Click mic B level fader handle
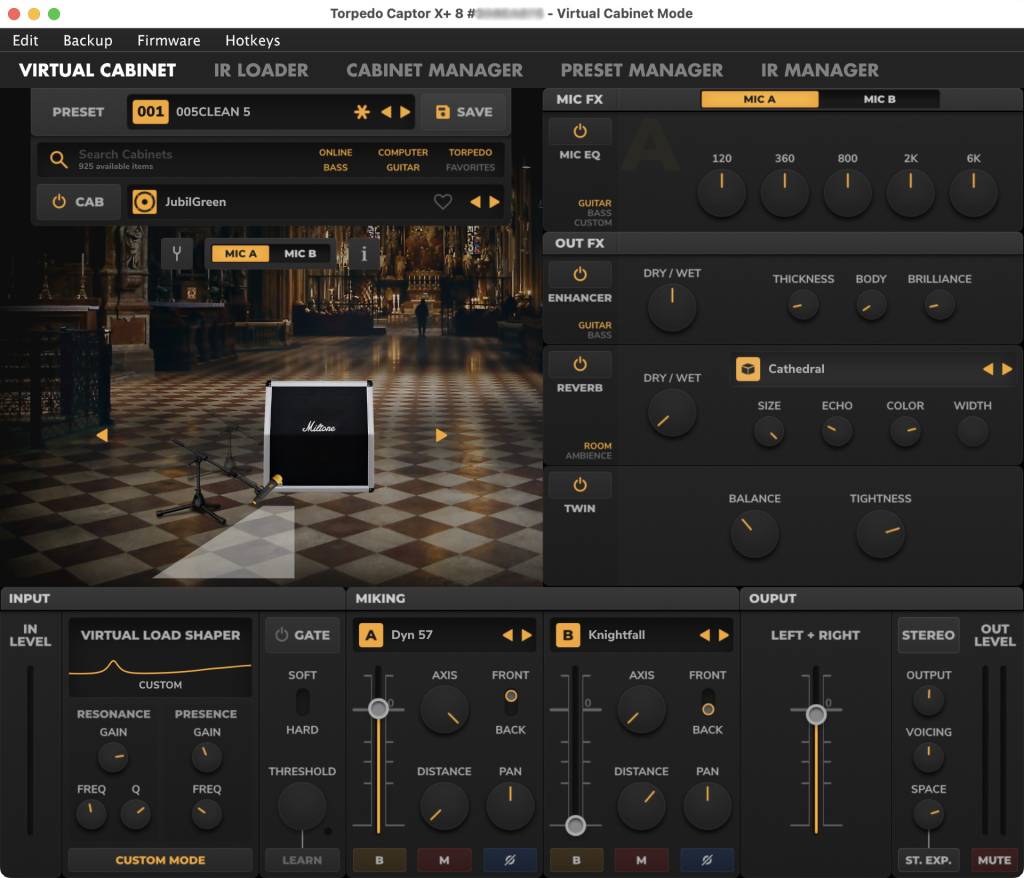Viewport: 1024px width, 878px height. coord(575,825)
